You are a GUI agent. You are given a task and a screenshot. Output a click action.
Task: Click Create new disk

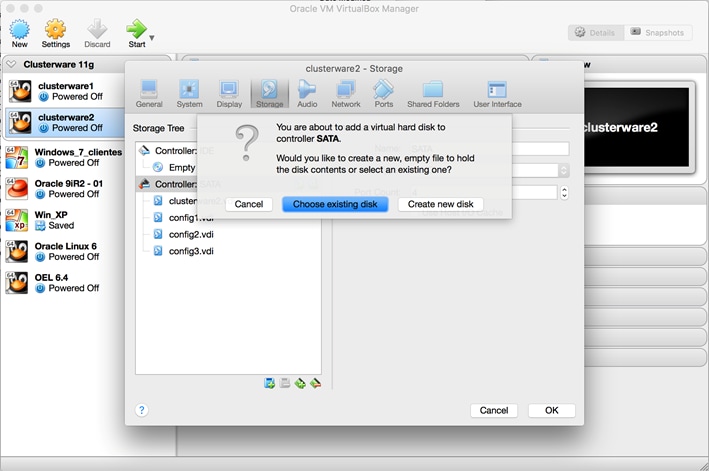tap(440, 204)
